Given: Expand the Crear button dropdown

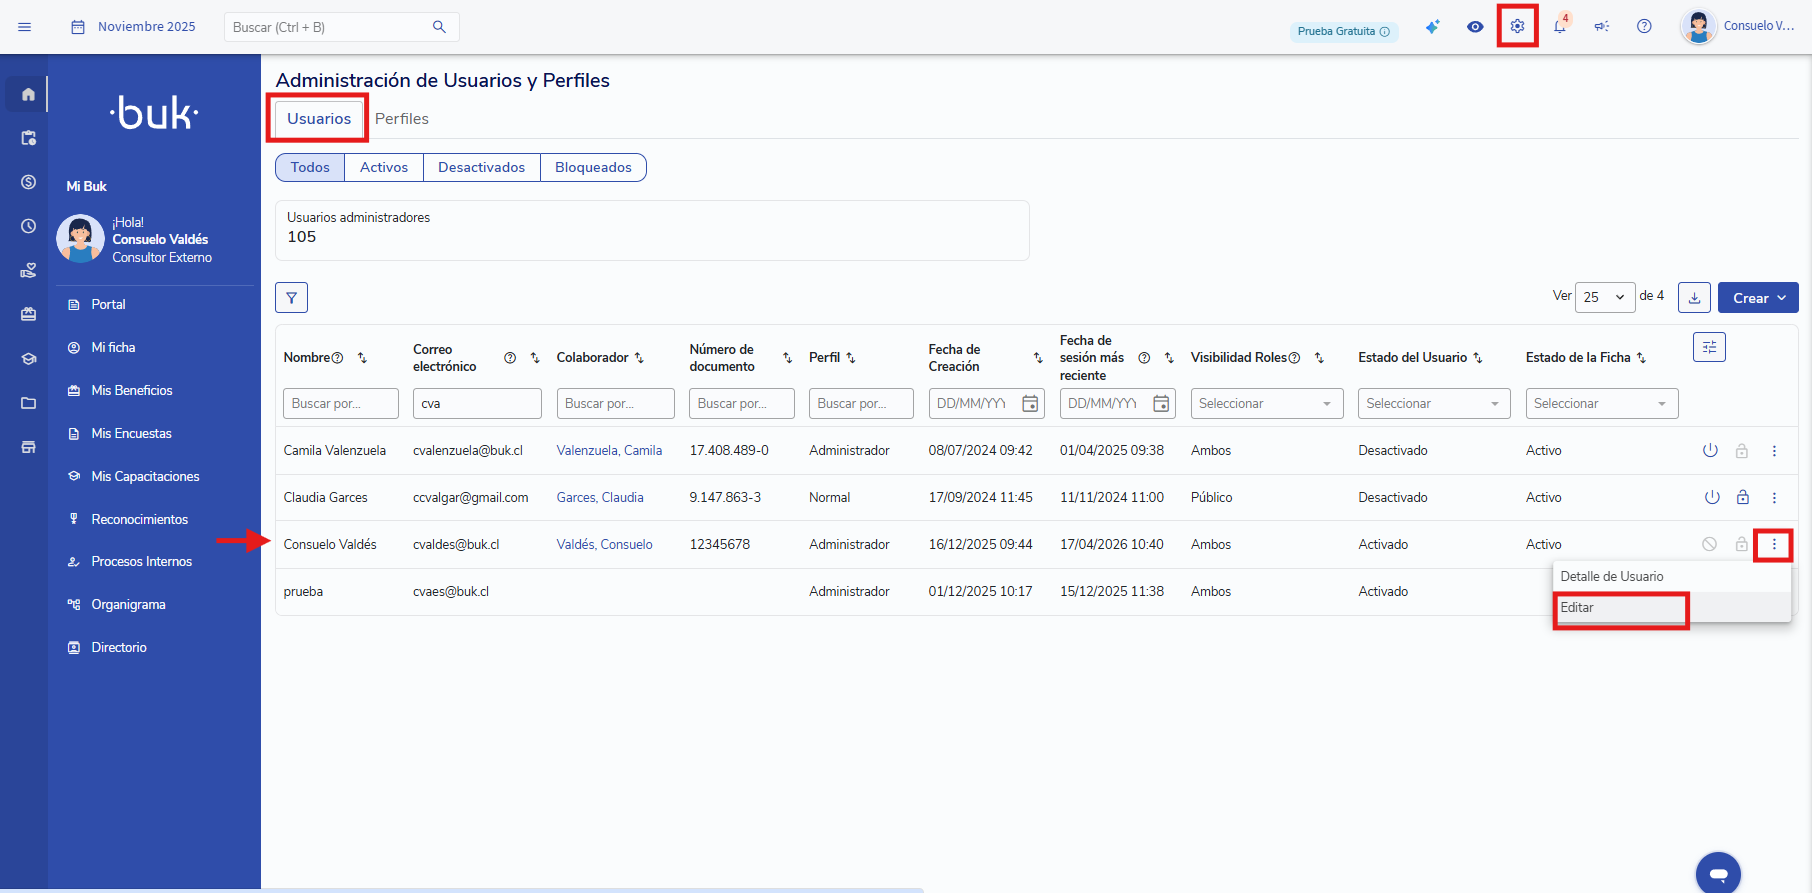Looking at the screenshot, I should click(1758, 298).
